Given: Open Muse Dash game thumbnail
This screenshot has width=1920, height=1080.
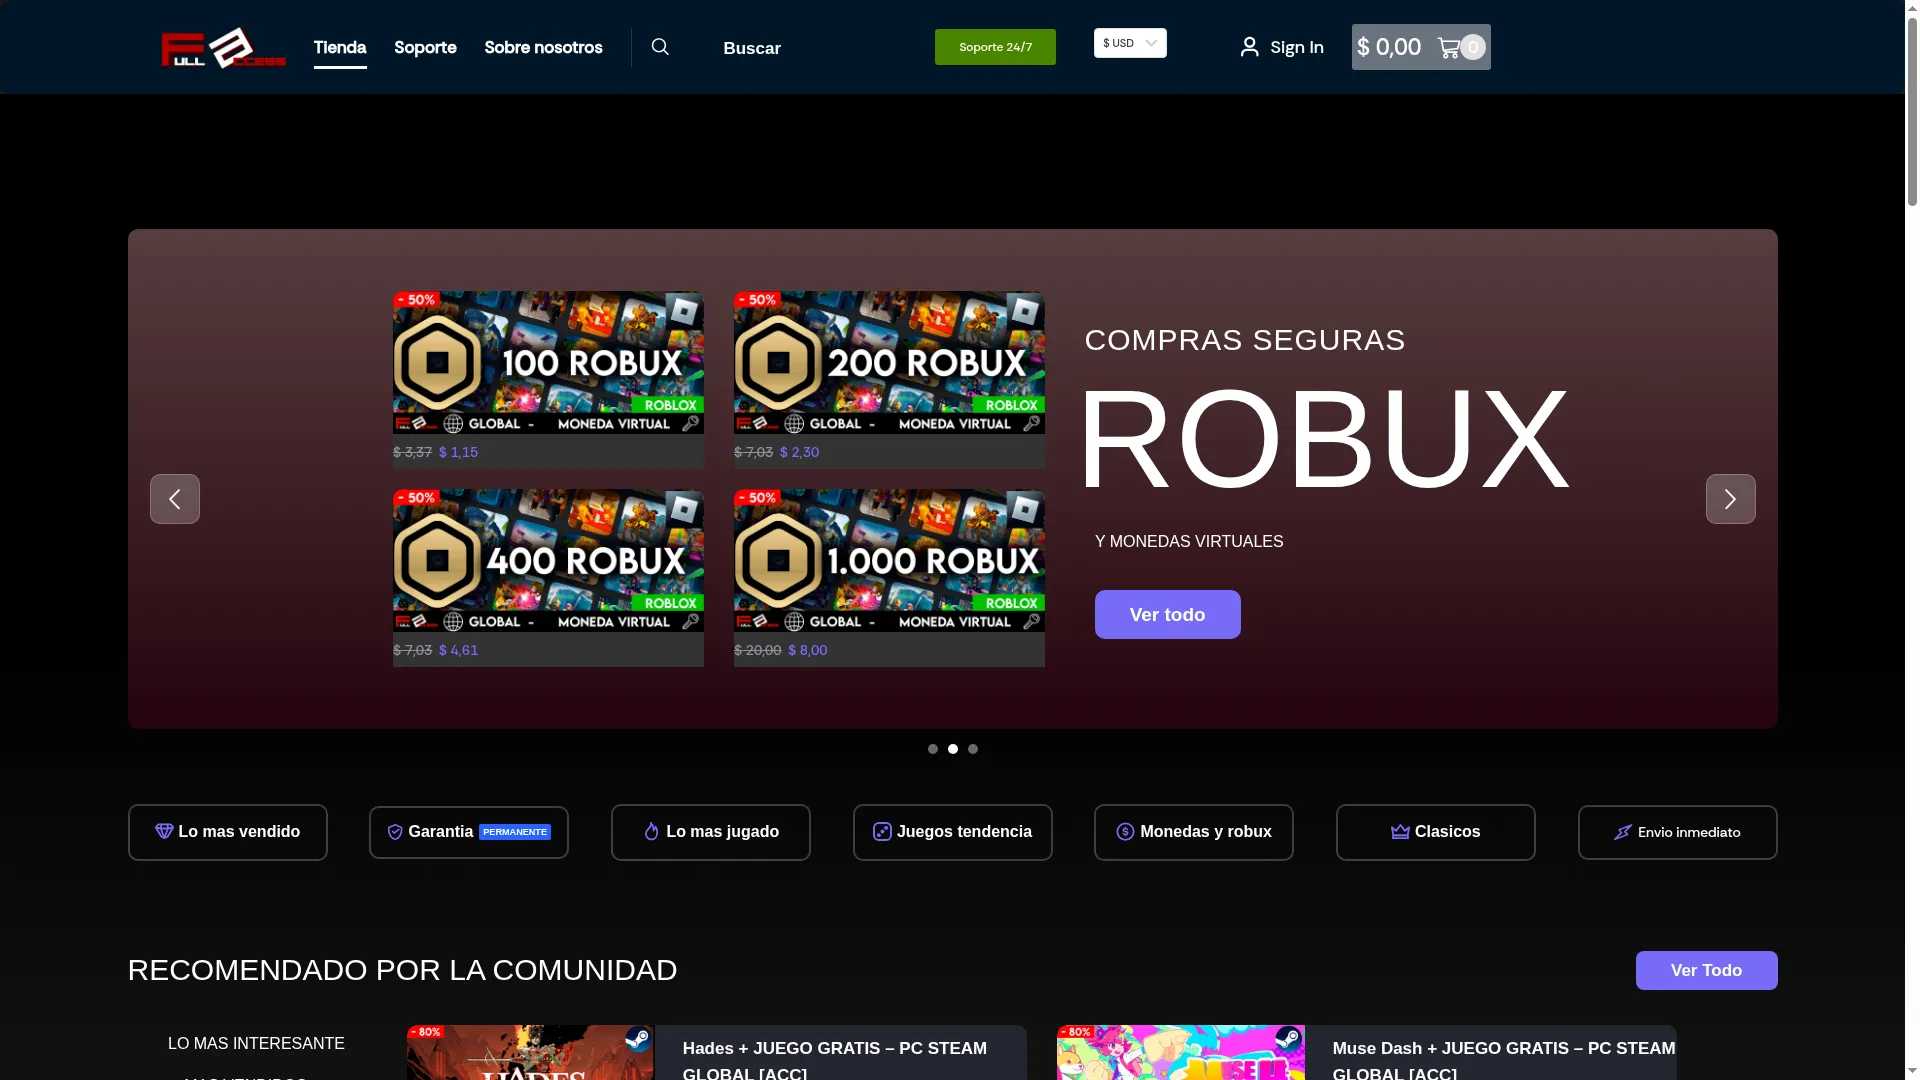Looking at the screenshot, I should pyautogui.click(x=1180, y=1052).
